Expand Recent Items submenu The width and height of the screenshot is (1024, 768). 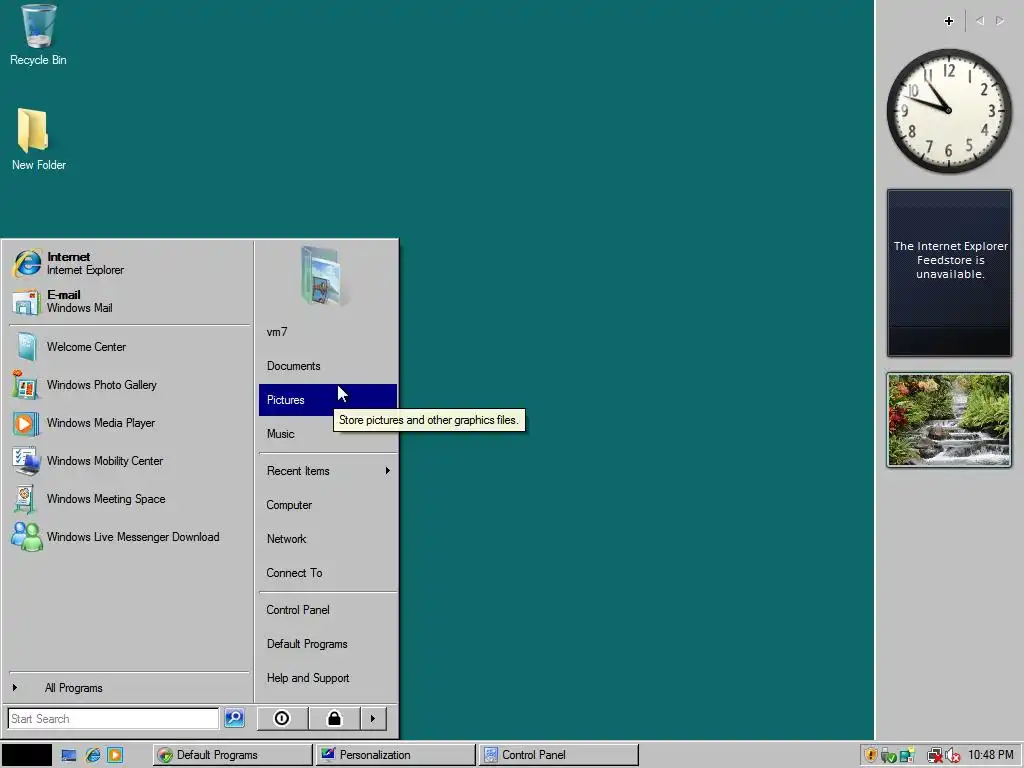click(328, 471)
